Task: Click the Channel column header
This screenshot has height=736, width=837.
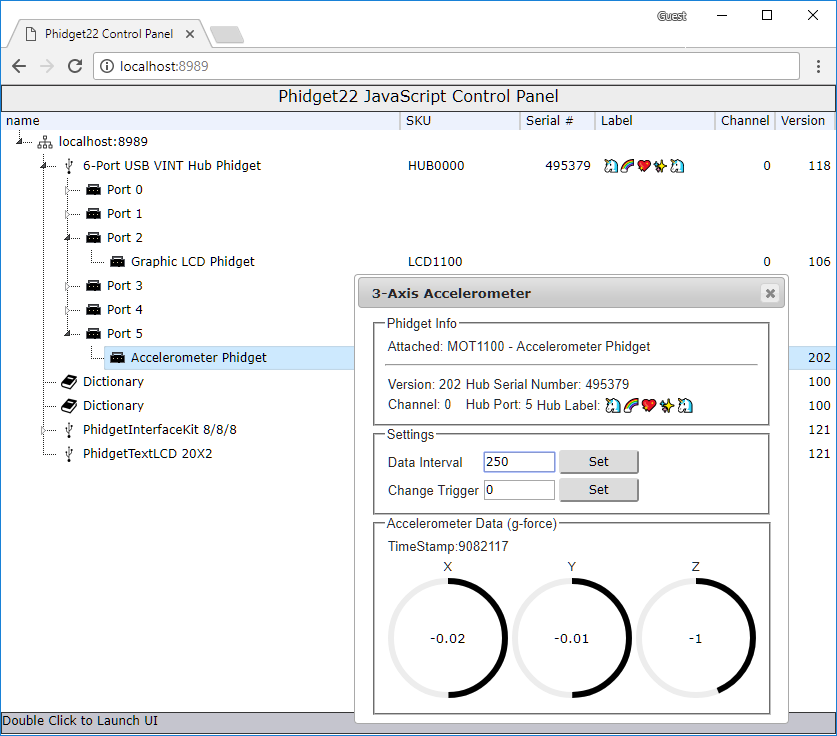Action: pyautogui.click(x=745, y=121)
